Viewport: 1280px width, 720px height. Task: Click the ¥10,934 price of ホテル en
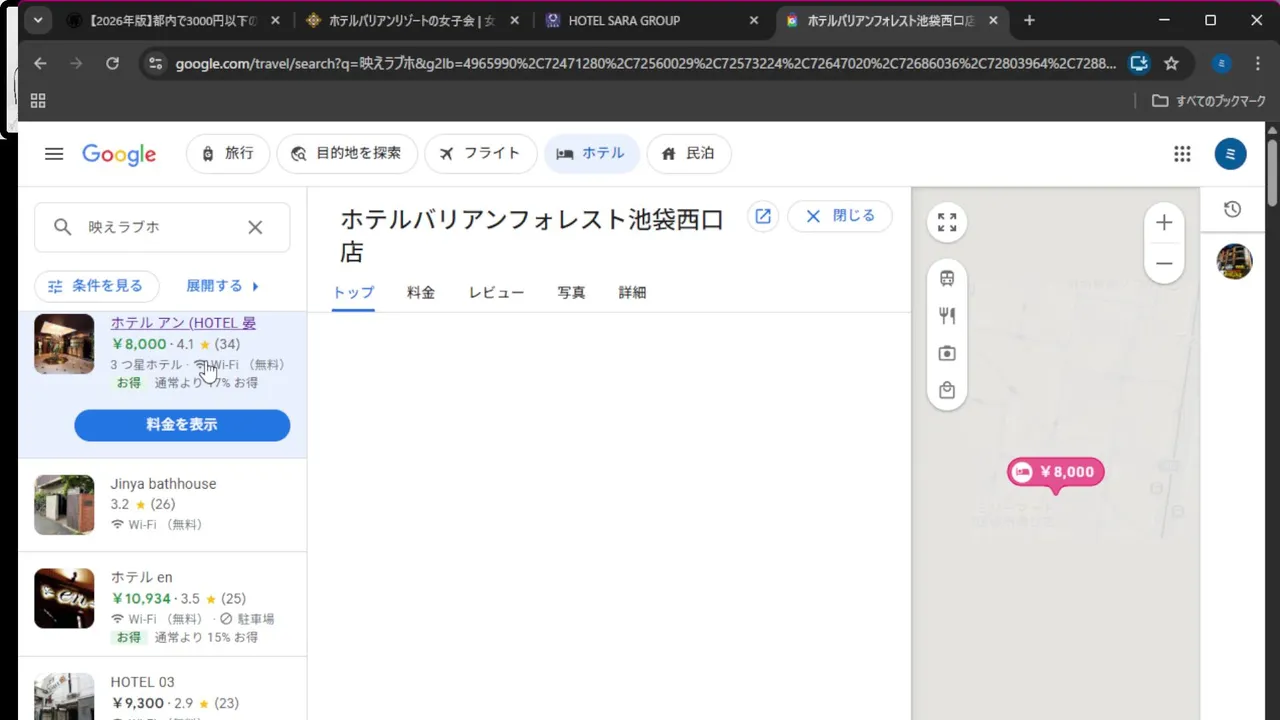141,599
